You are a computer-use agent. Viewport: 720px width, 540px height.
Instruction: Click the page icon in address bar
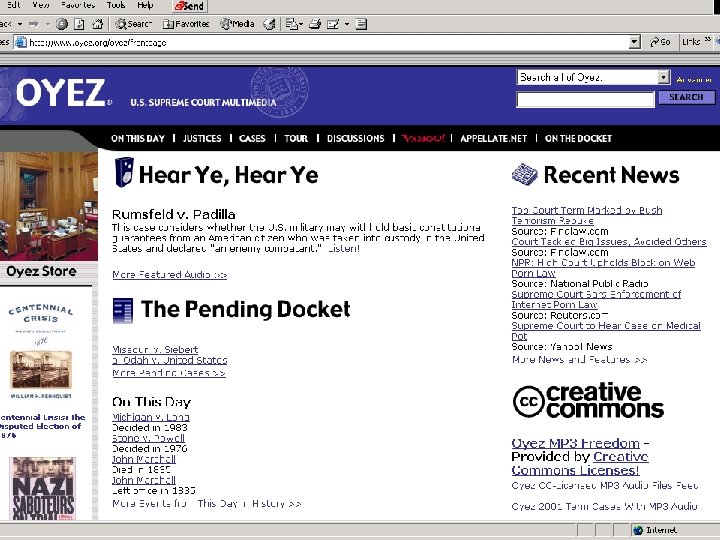click(21, 42)
